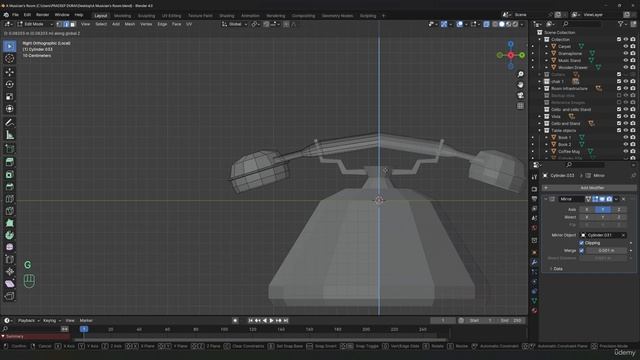640x360 pixels.
Task: Select the Inset Faces tool
Action: pyautogui.click(x=9, y=174)
